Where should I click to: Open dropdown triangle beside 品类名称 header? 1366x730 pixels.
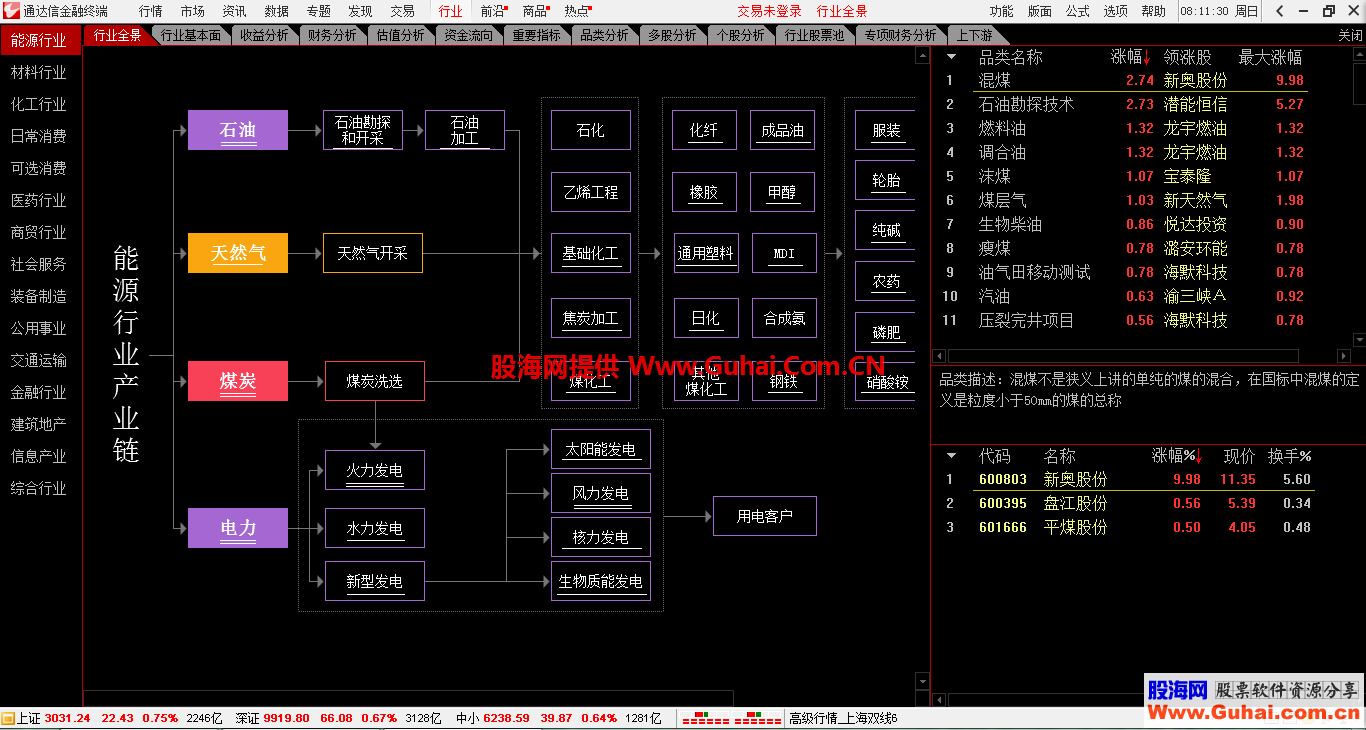pyautogui.click(x=951, y=57)
